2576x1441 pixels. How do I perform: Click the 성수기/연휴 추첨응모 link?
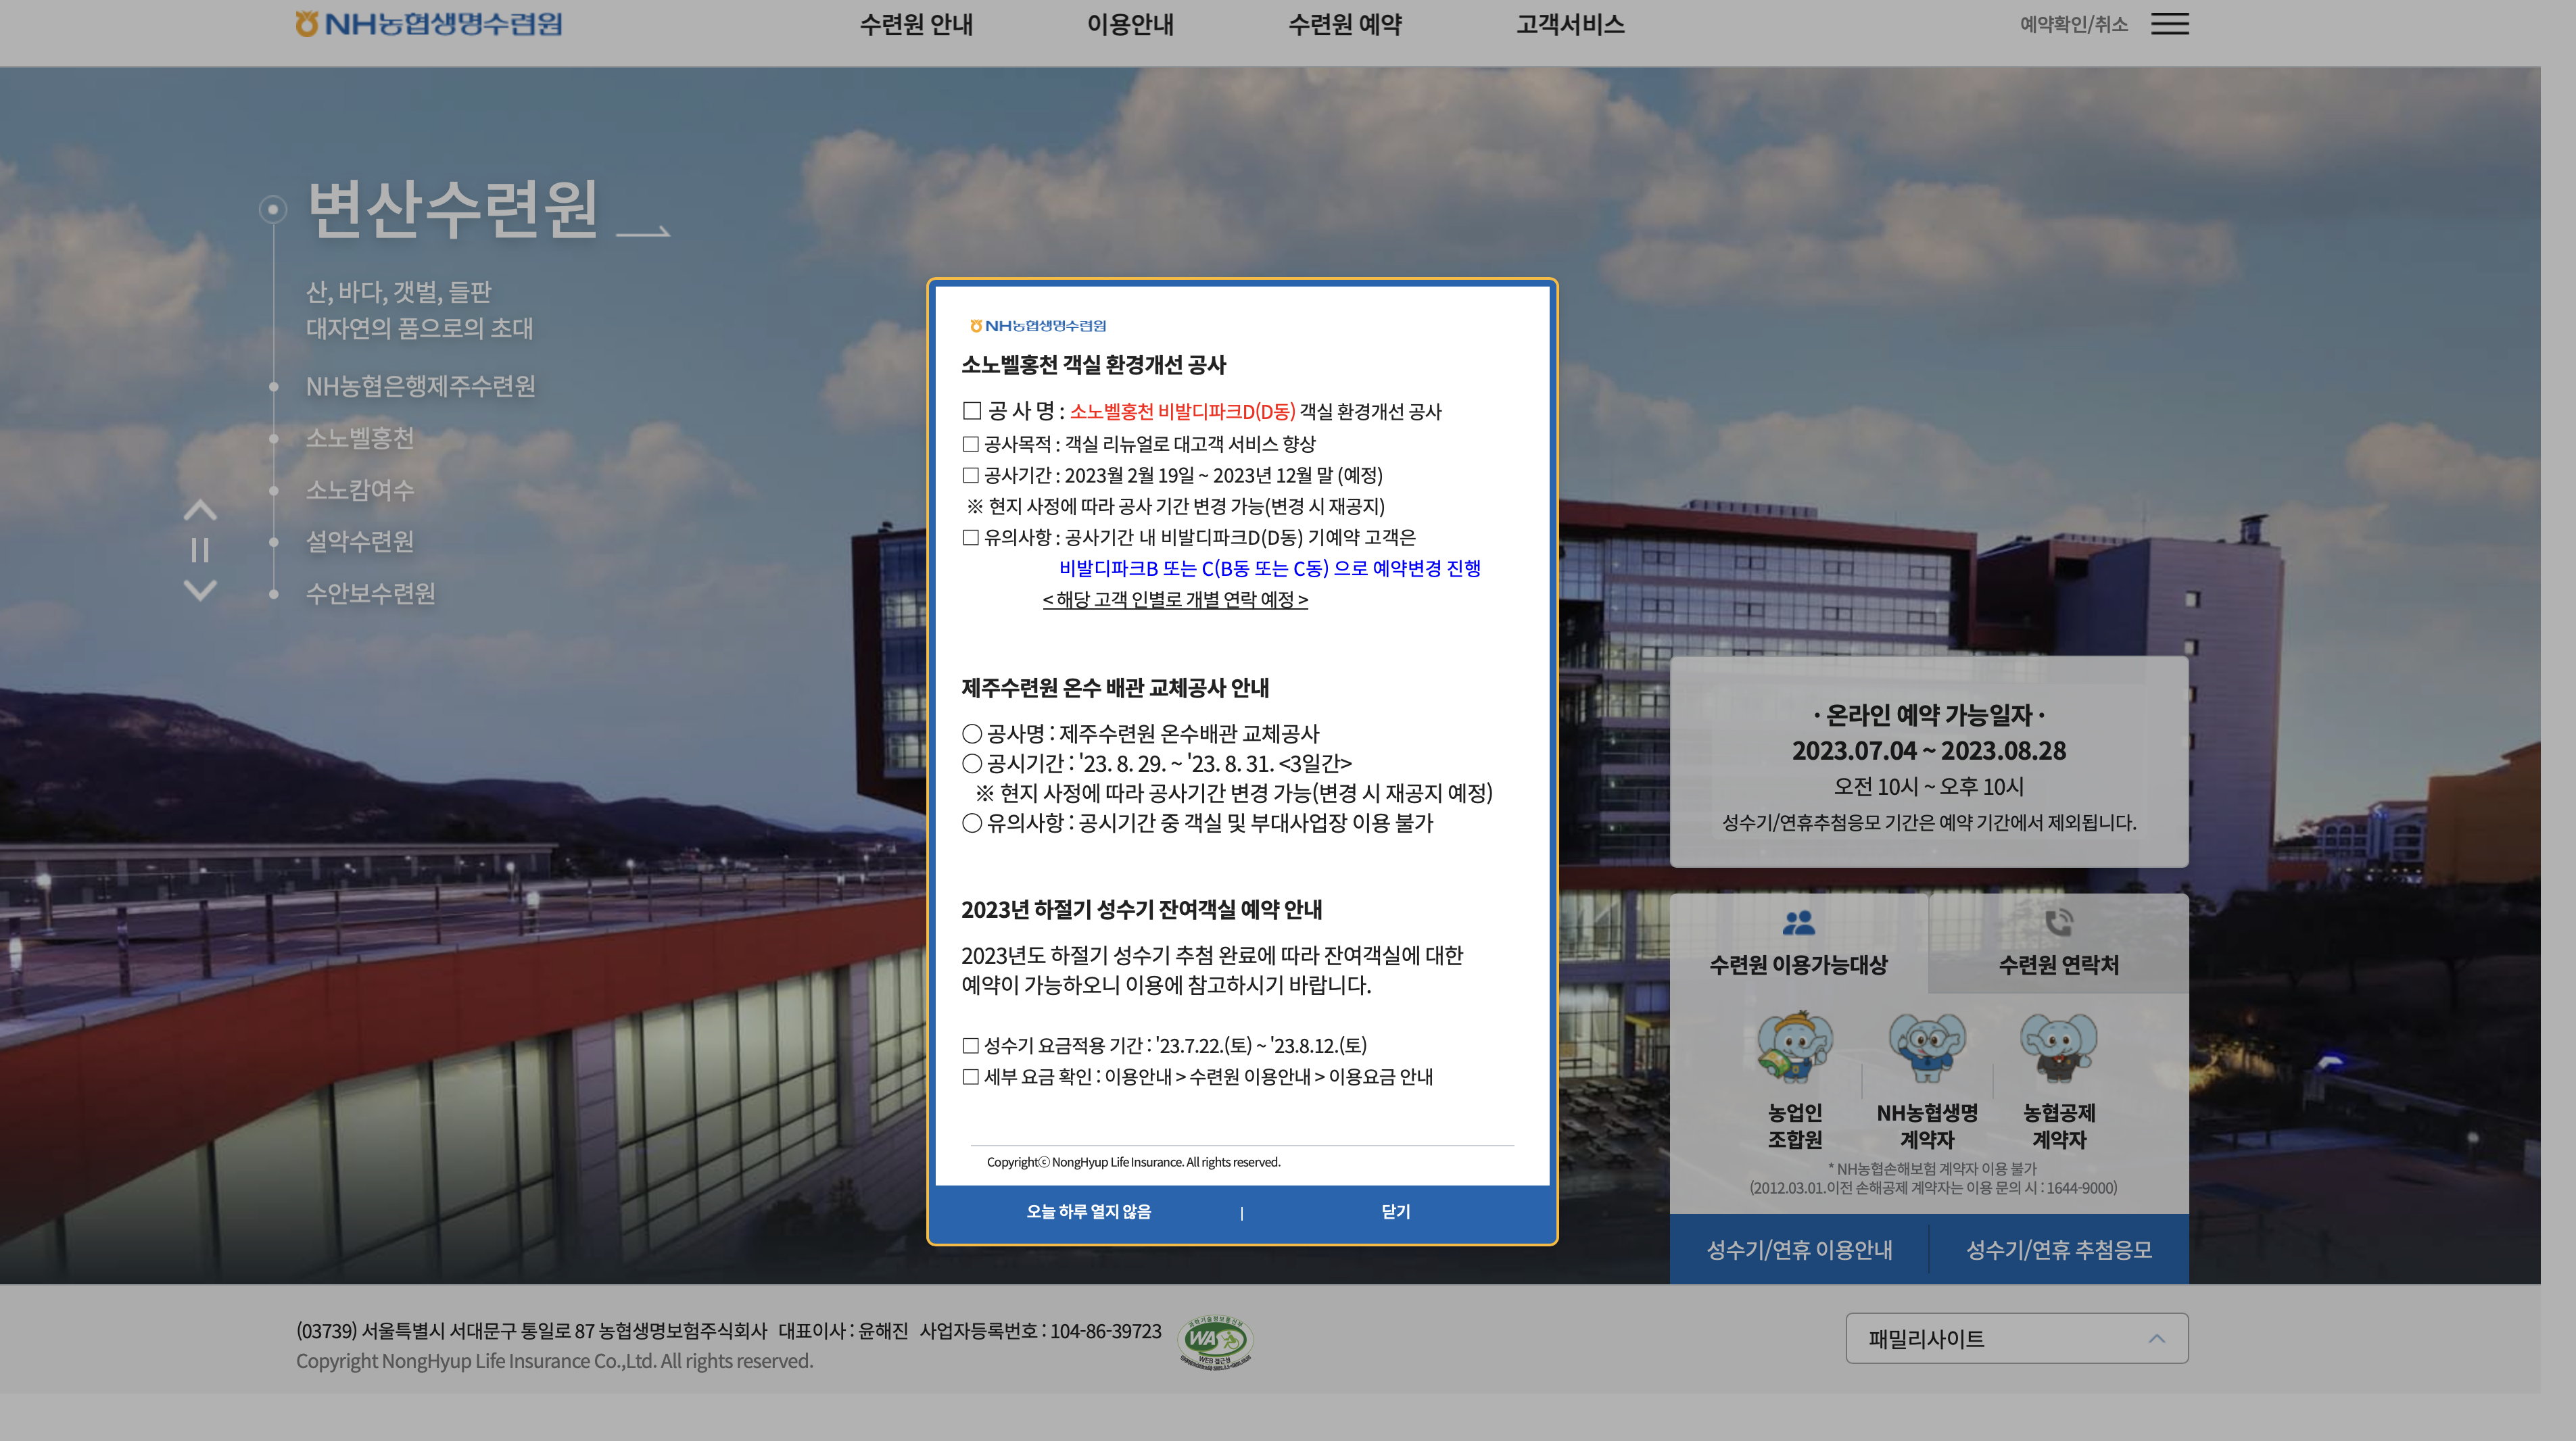point(2058,1250)
